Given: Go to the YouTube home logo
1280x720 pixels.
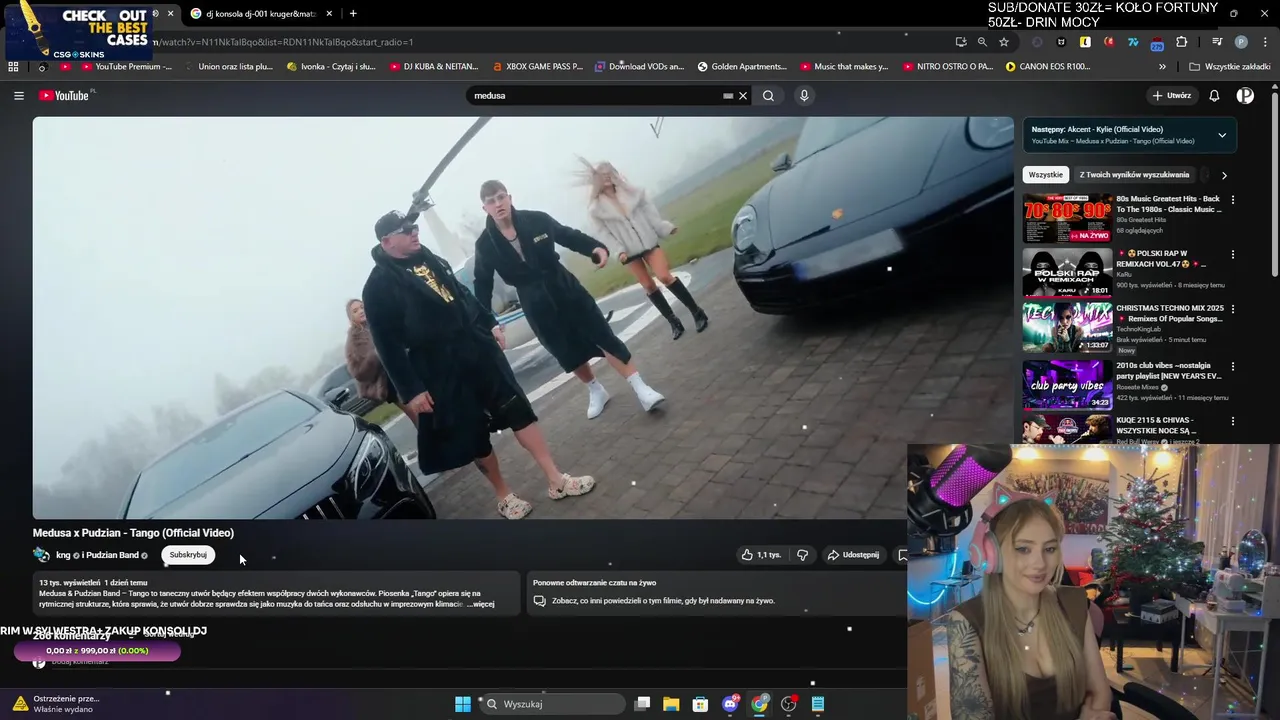Looking at the screenshot, I should [x=66, y=96].
